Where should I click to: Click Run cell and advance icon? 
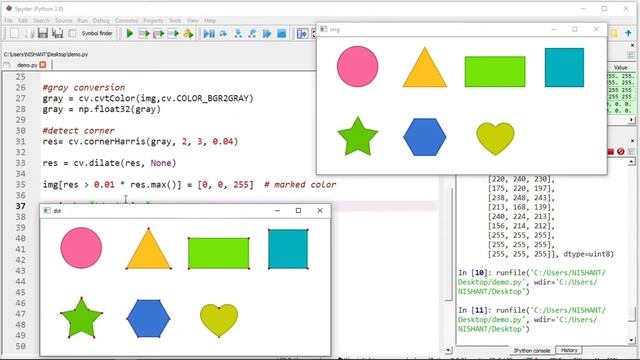tap(158, 33)
